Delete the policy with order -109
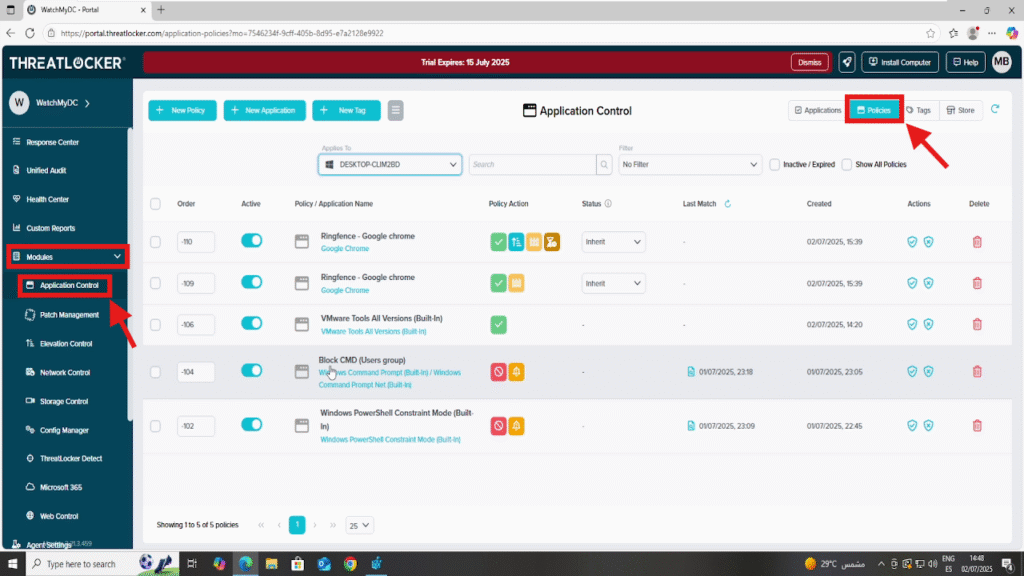The height and width of the screenshot is (576, 1024). [x=977, y=283]
